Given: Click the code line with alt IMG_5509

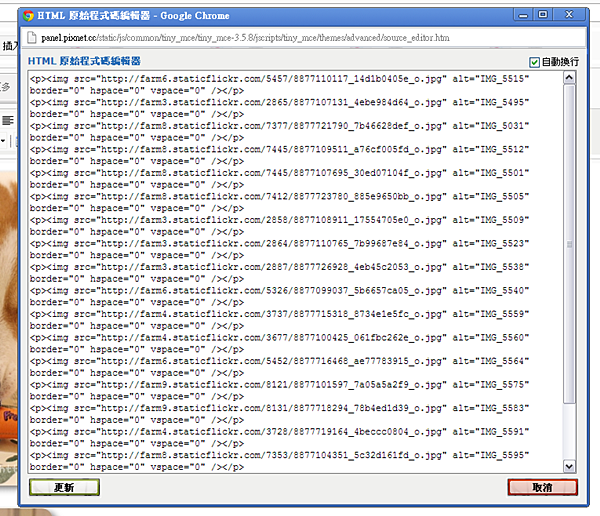Looking at the screenshot, I should pyautogui.click(x=279, y=220).
